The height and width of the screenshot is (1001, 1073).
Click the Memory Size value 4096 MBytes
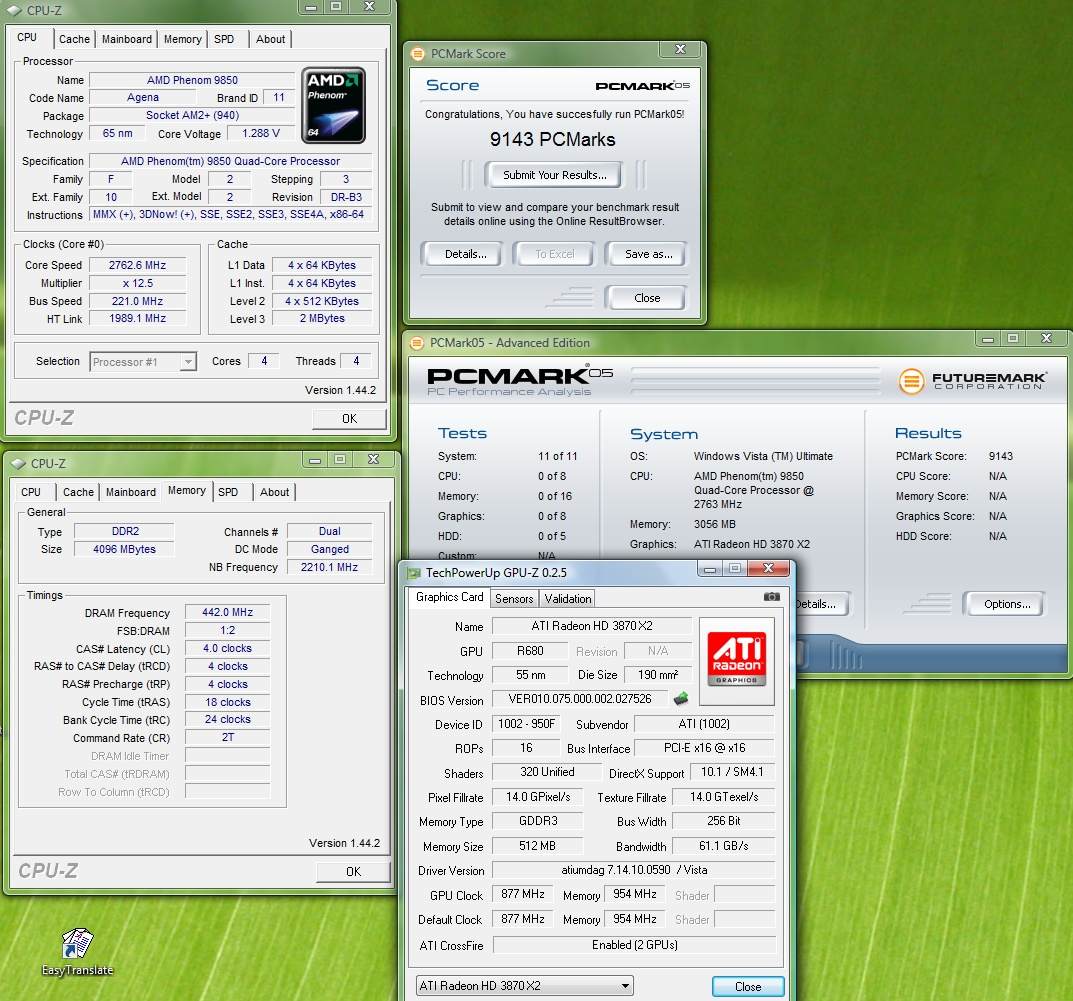click(x=124, y=549)
